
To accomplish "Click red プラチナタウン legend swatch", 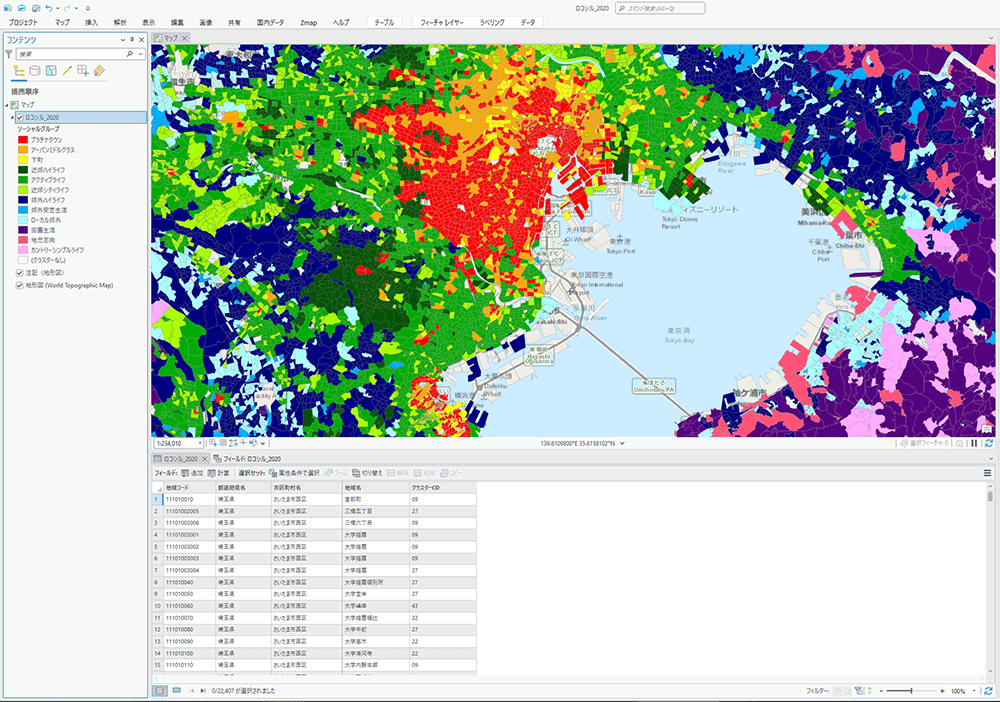I will tap(22, 140).
